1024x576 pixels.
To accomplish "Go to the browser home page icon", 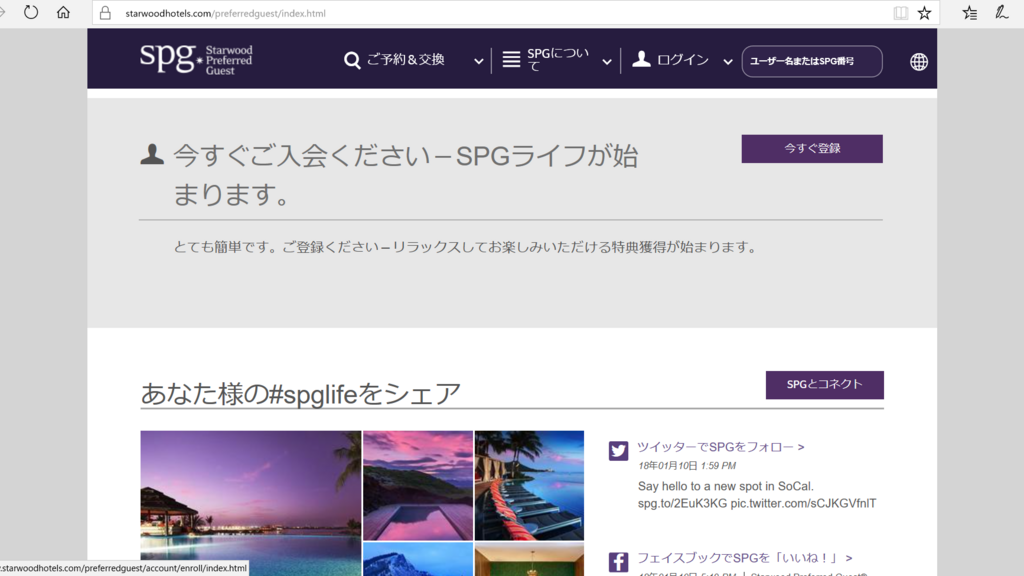I will (63, 12).
